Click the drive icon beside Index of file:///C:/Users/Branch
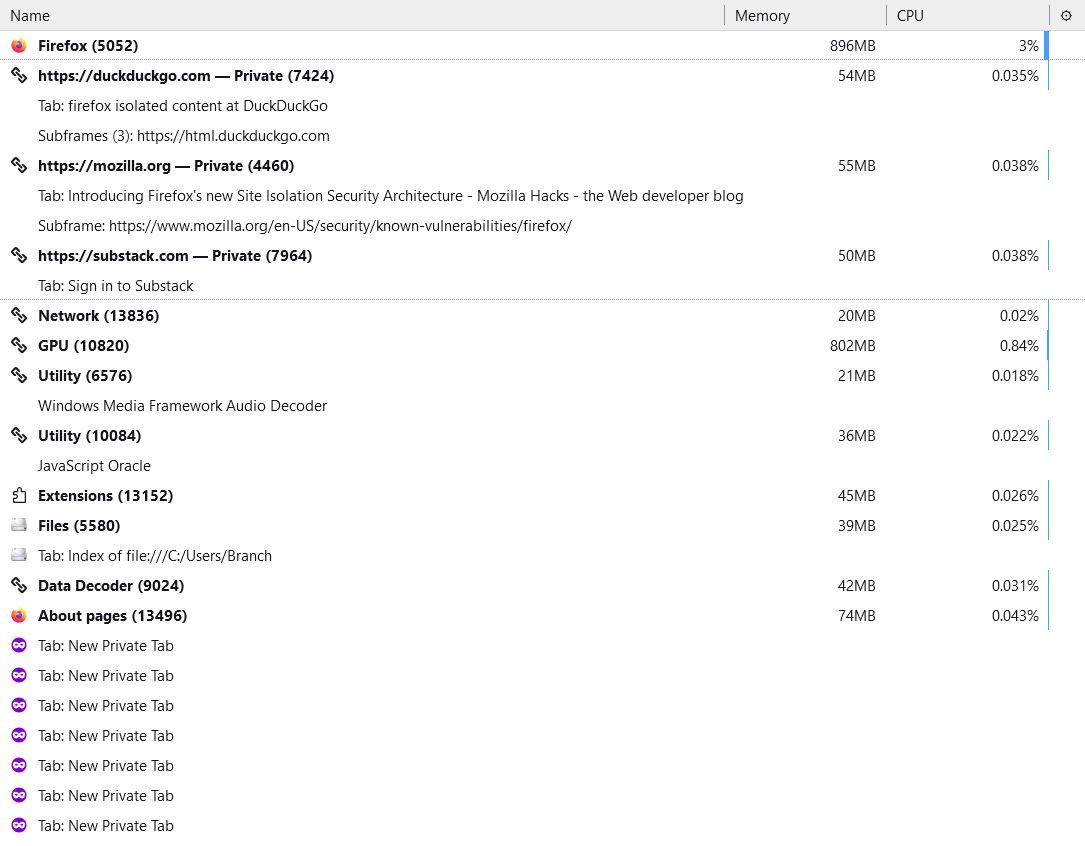Image resolution: width=1085 pixels, height=846 pixels. (19, 555)
